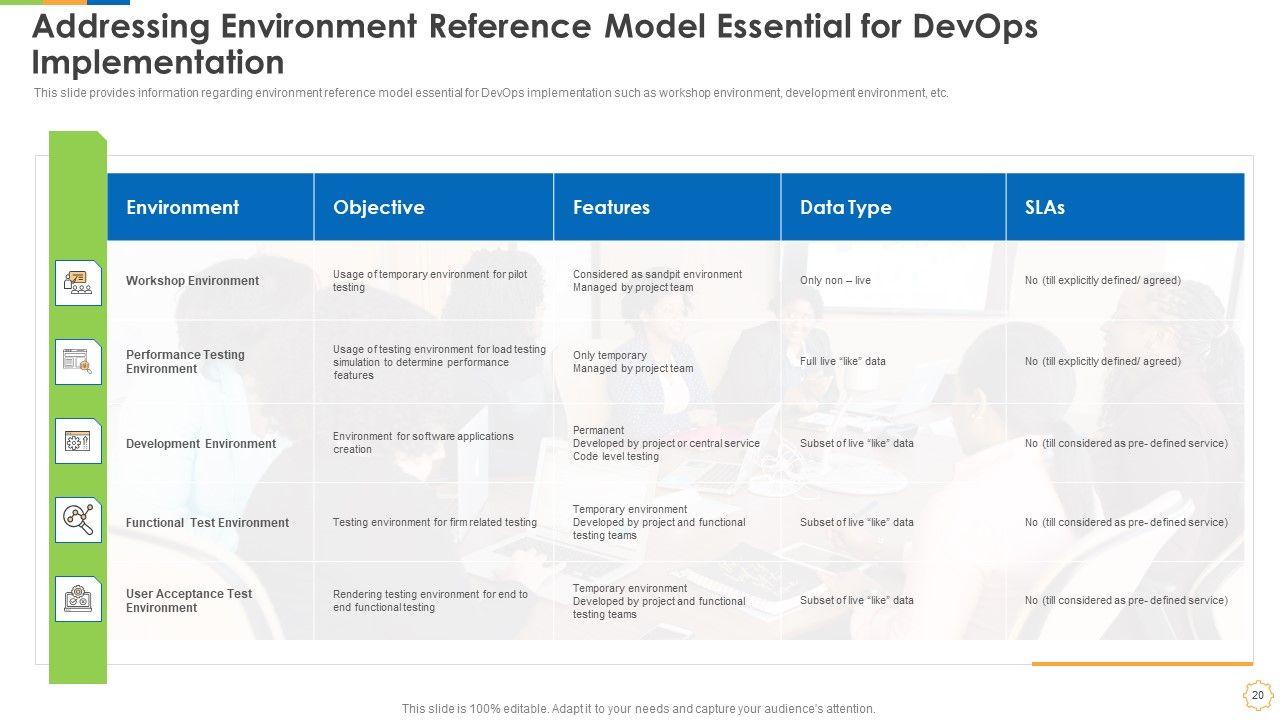1280x720 pixels.
Task: Select the Development Environment gear icon
Action: pyautogui.click(x=78, y=442)
